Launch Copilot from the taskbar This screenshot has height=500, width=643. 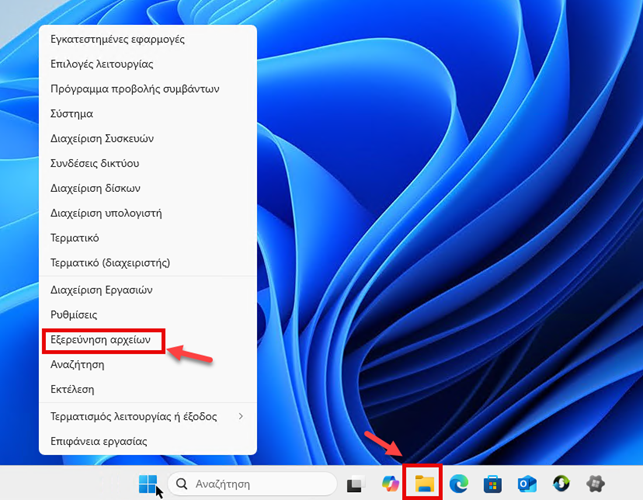click(x=390, y=484)
